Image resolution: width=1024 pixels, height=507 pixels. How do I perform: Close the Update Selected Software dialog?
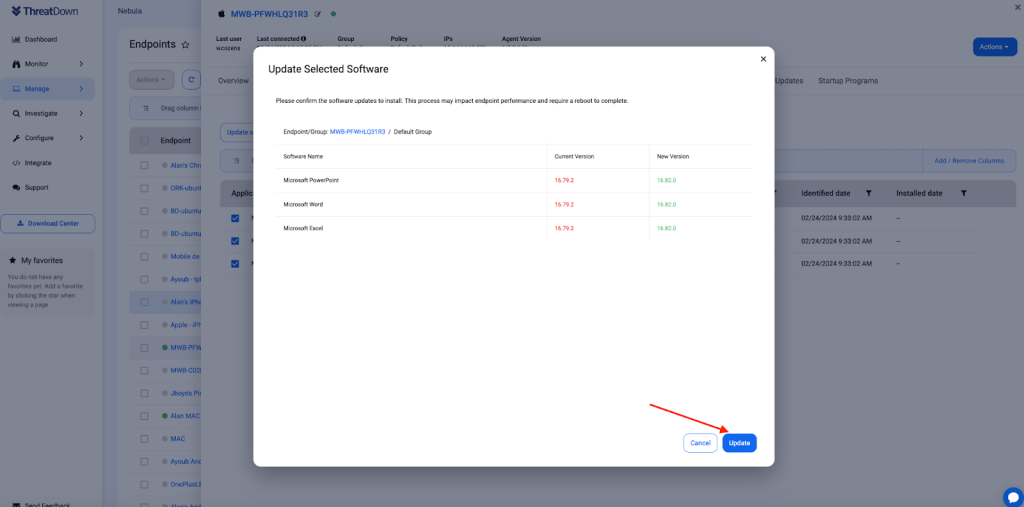[x=763, y=59]
